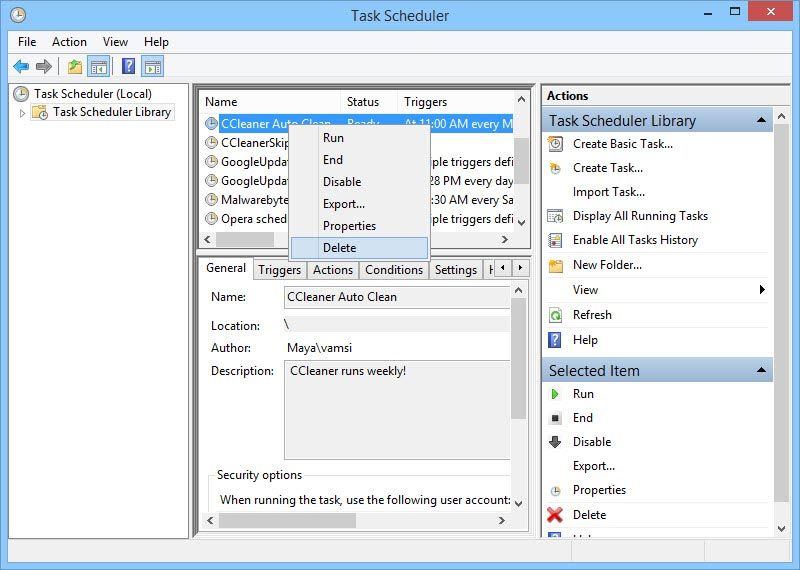This screenshot has width=800, height=570.
Task: Choose Delete from the context menu
Action: point(359,248)
